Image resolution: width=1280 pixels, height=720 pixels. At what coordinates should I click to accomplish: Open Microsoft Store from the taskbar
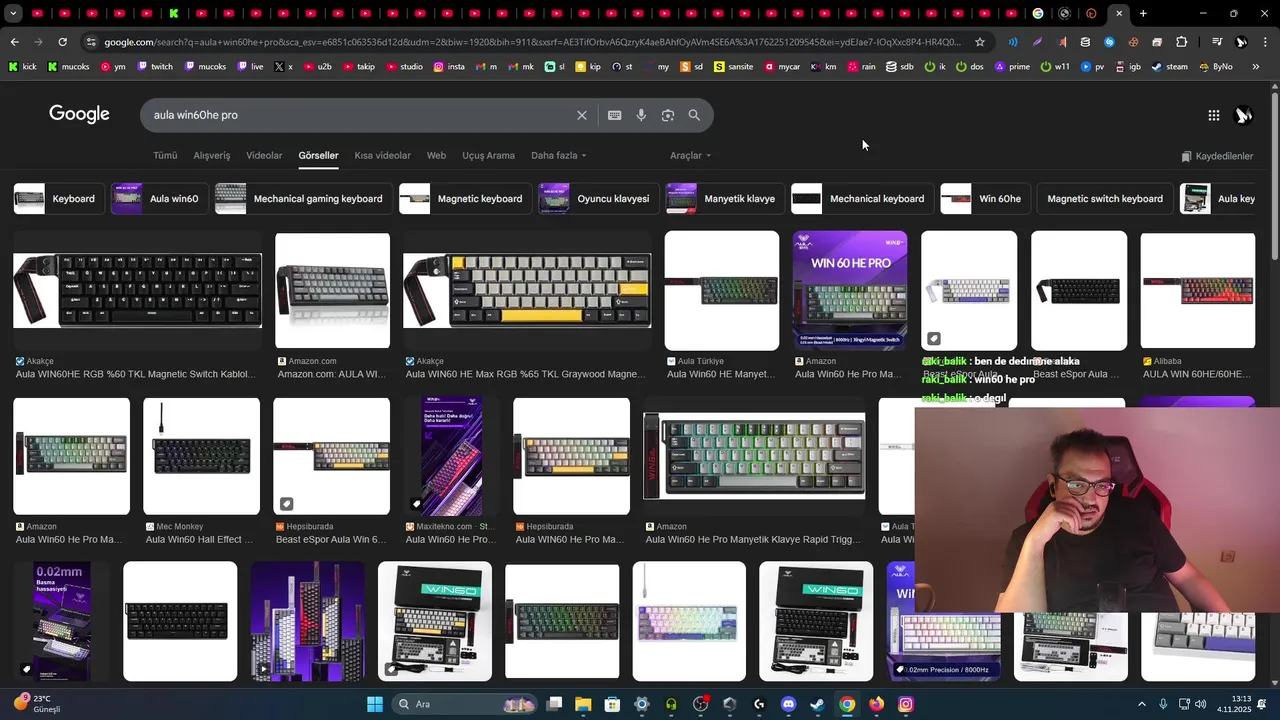coord(612,704)
